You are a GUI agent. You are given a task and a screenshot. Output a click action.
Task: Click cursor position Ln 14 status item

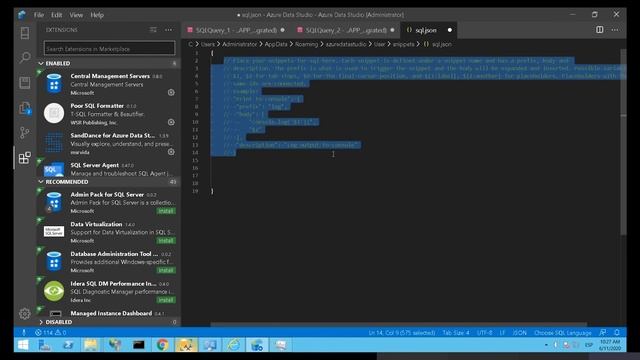pyautogui.click(x=402, y=333)
